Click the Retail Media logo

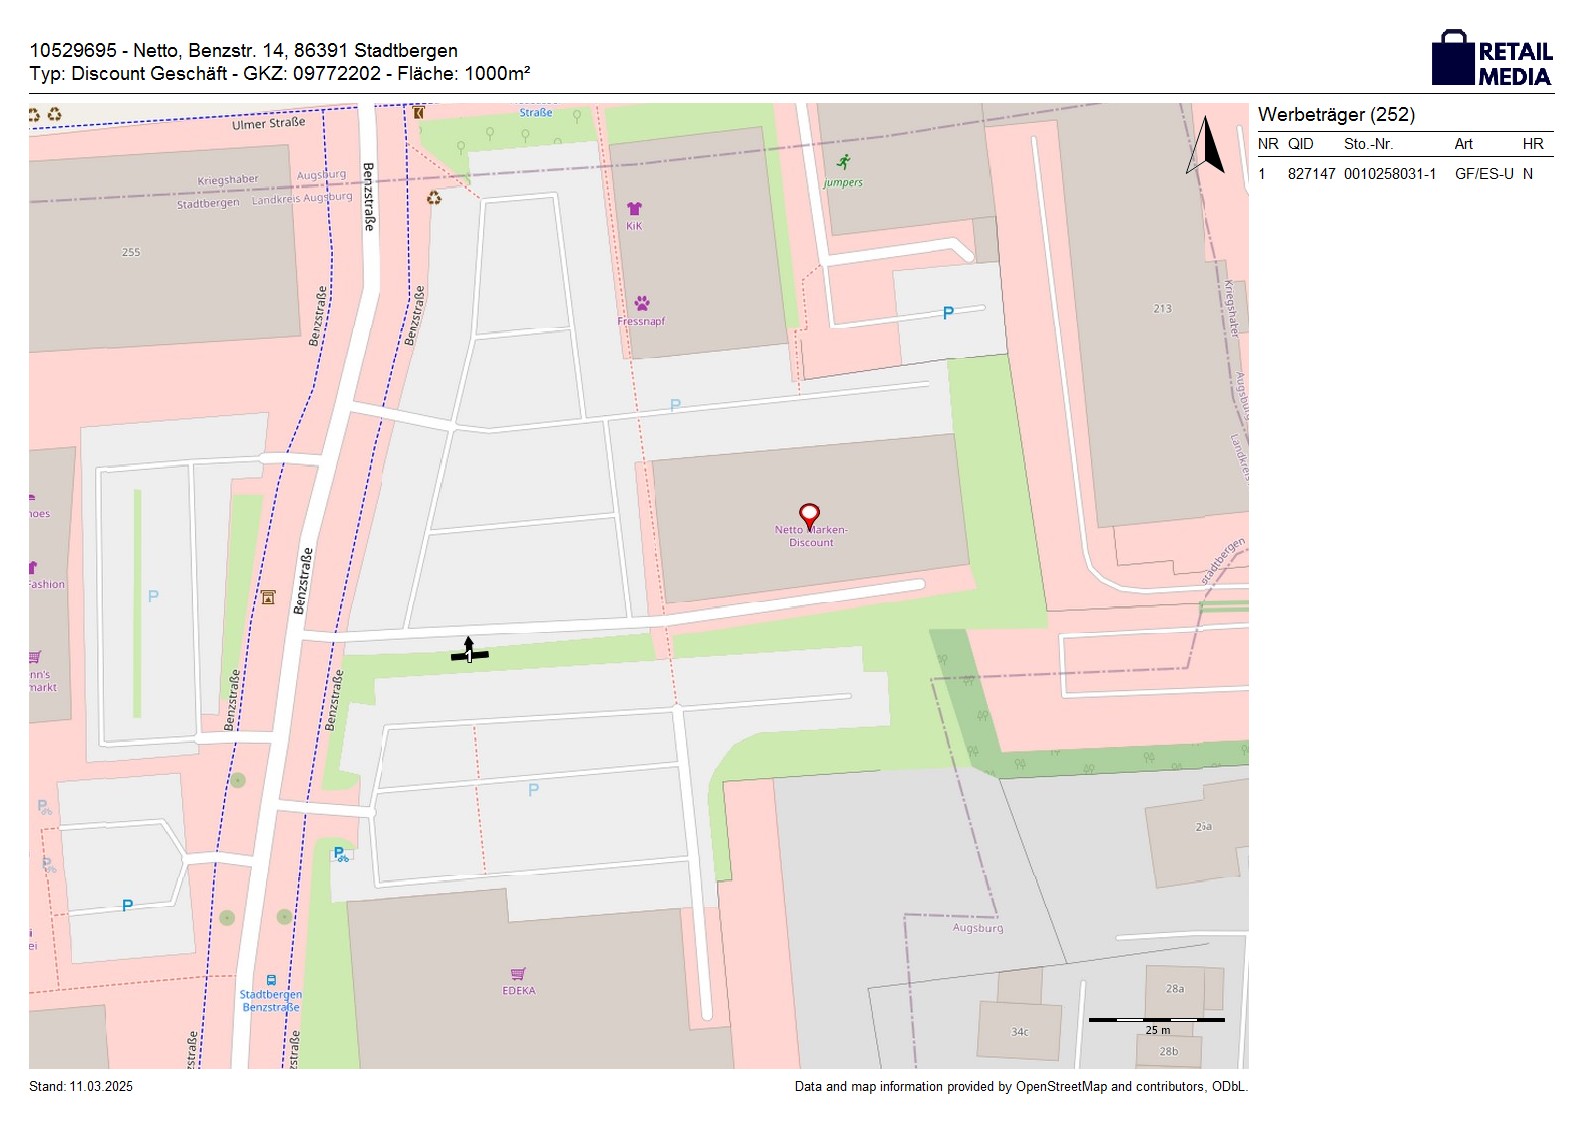coord(1492,59)
